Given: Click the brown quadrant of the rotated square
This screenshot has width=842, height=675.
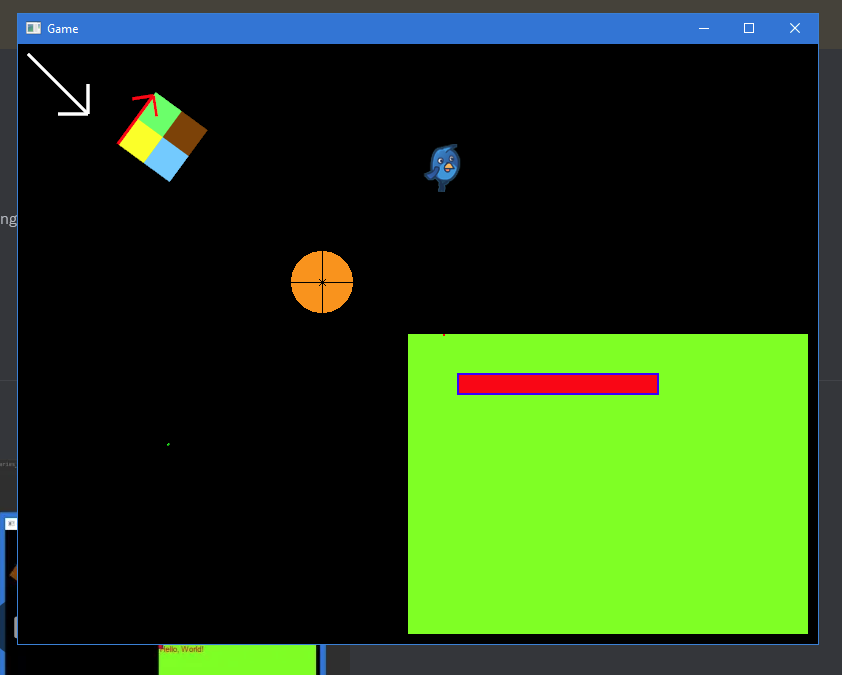Looking at the screenshot, I should tap(184, 131).
